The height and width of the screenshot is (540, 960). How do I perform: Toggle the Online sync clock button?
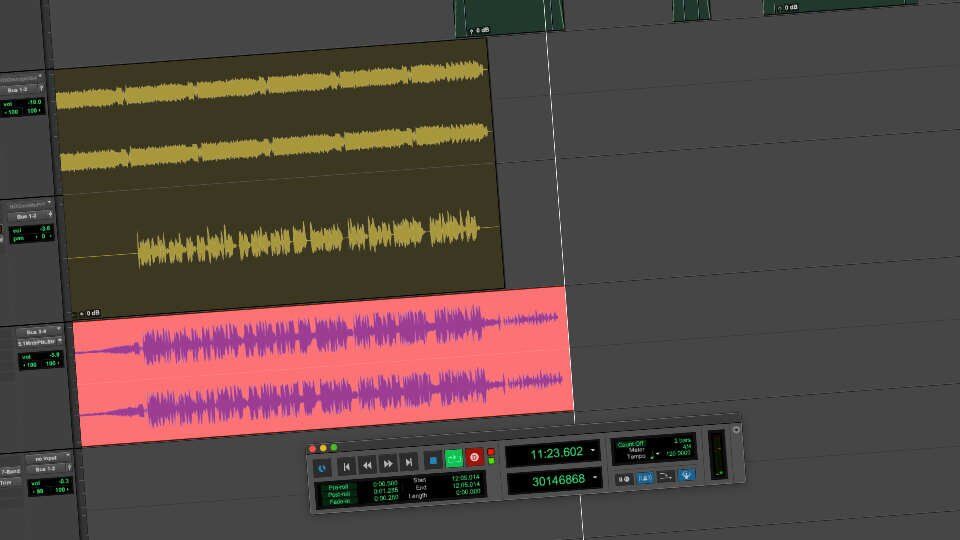(x=321, y=468)
